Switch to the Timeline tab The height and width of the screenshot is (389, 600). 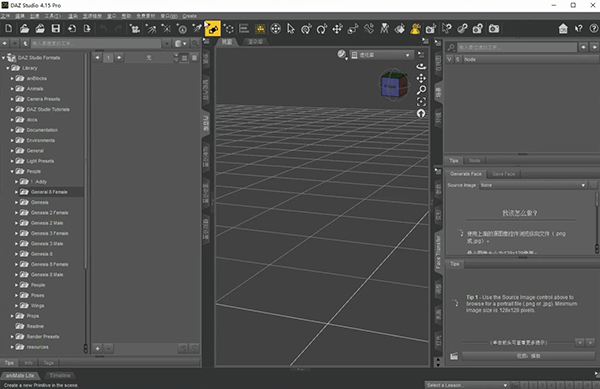pyautogui.click(x=60, y=376)
